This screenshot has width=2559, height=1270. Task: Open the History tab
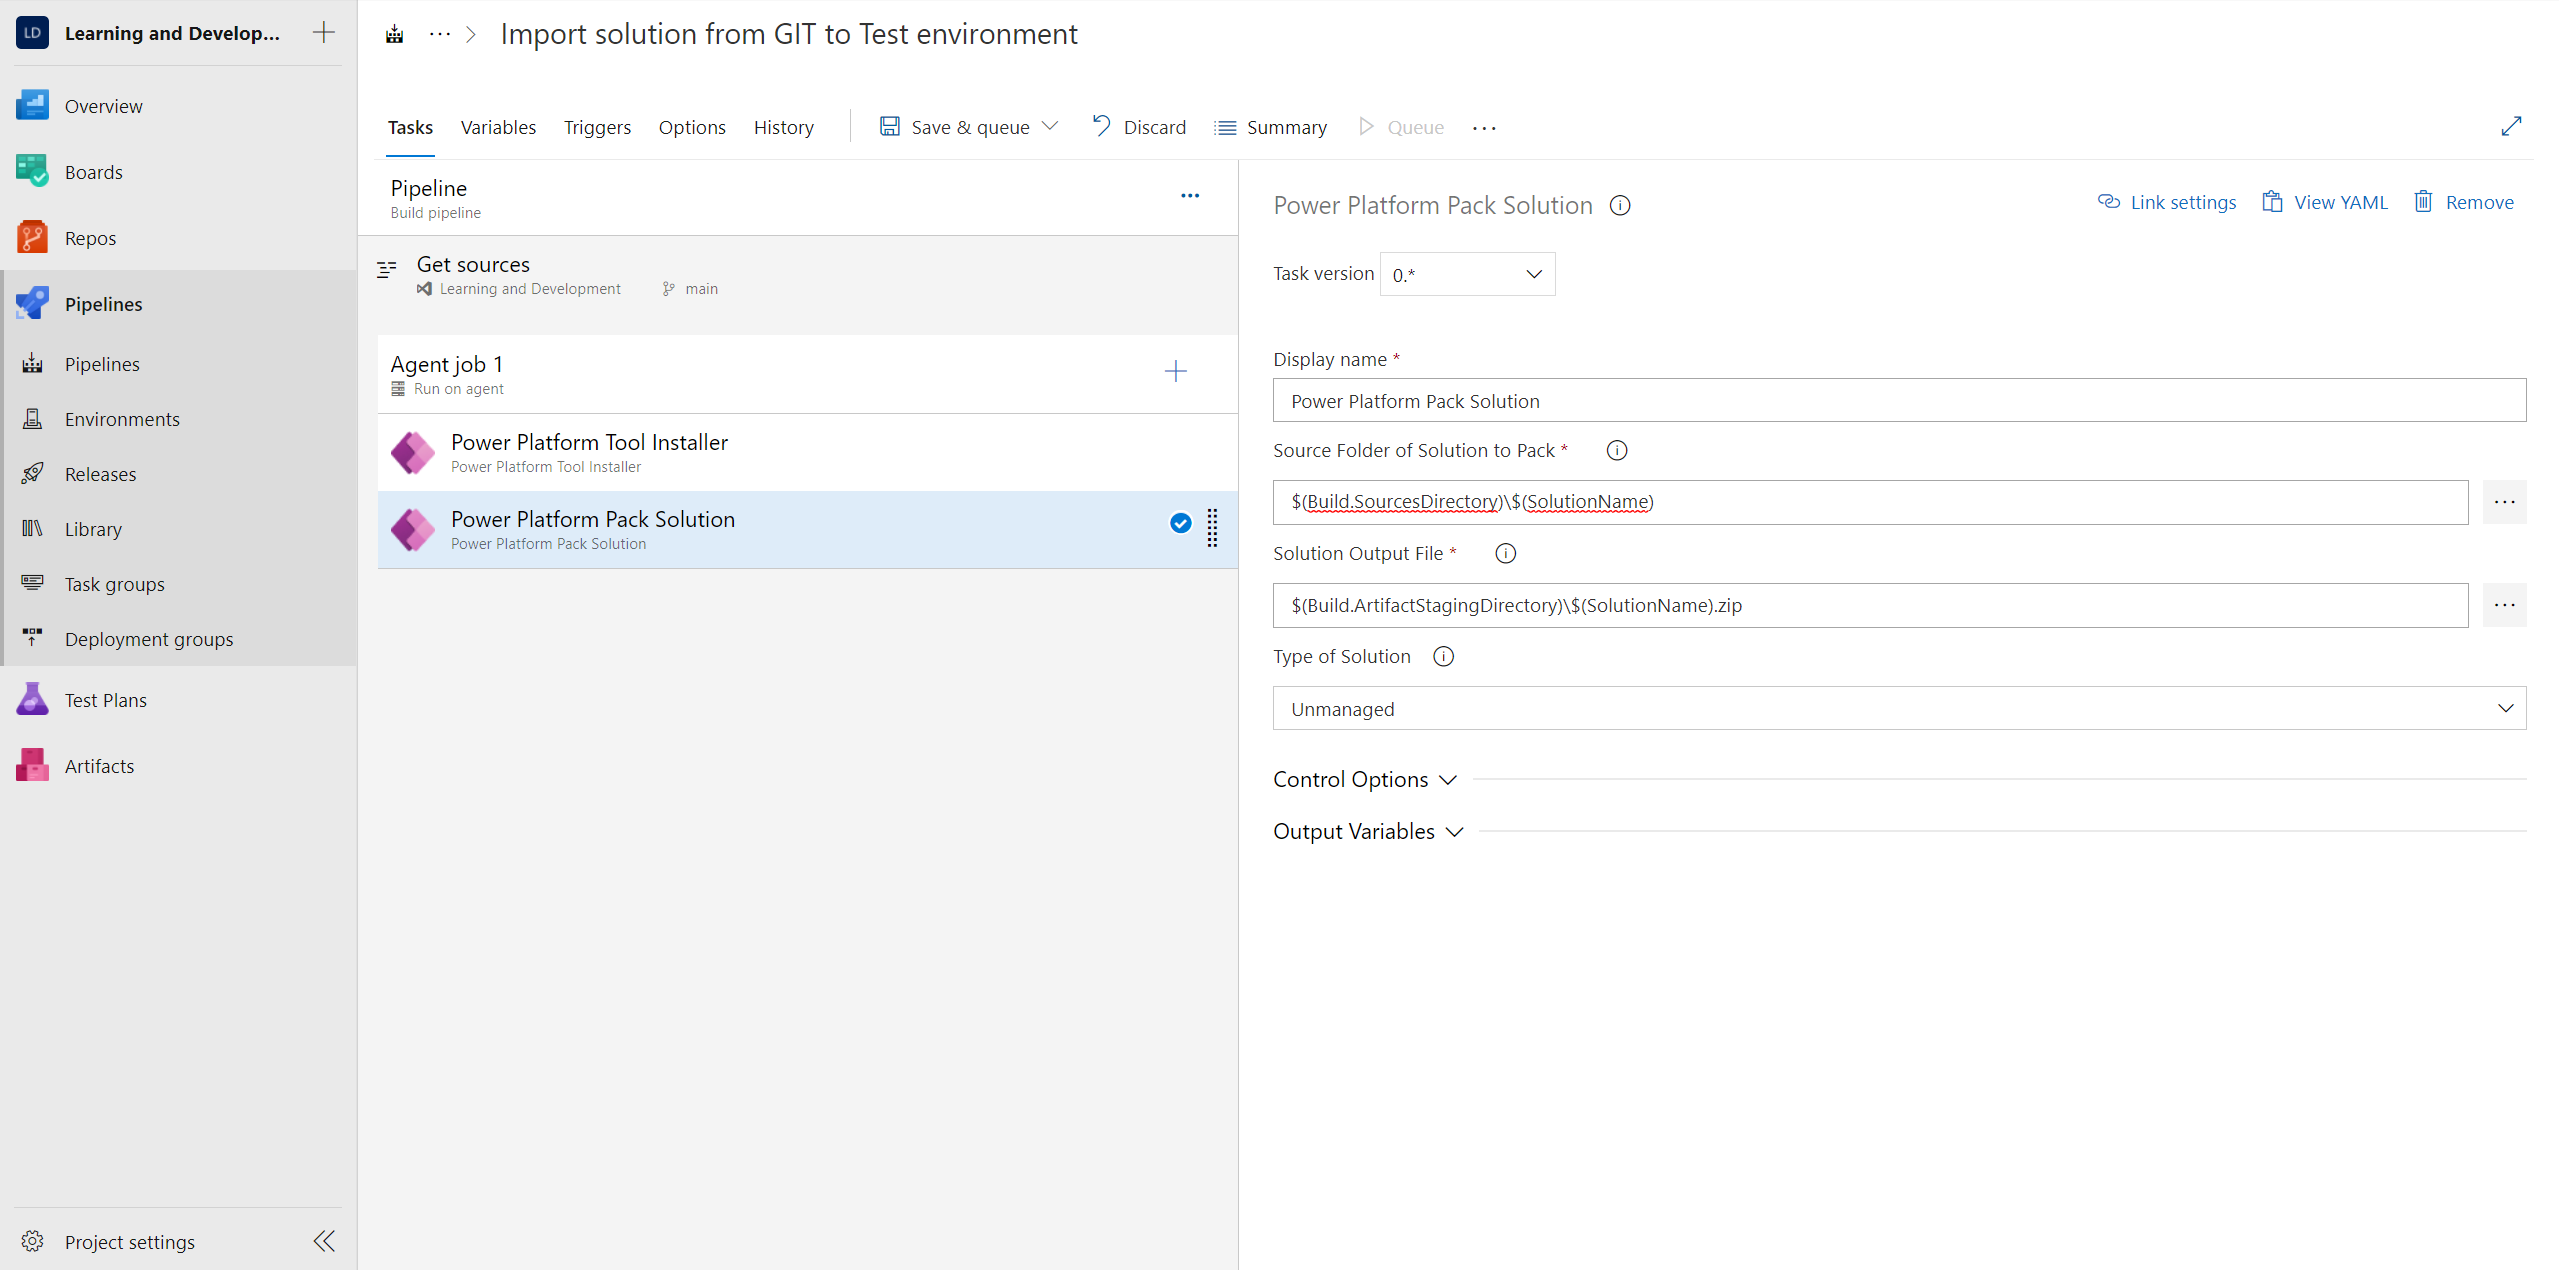pyautogui.click(x=783, y=127)
